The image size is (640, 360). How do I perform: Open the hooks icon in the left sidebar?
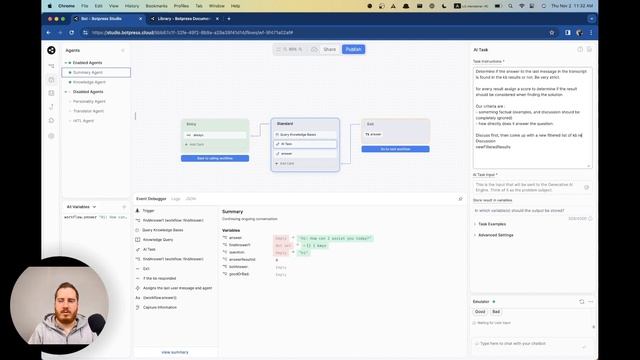coord(51,107)
